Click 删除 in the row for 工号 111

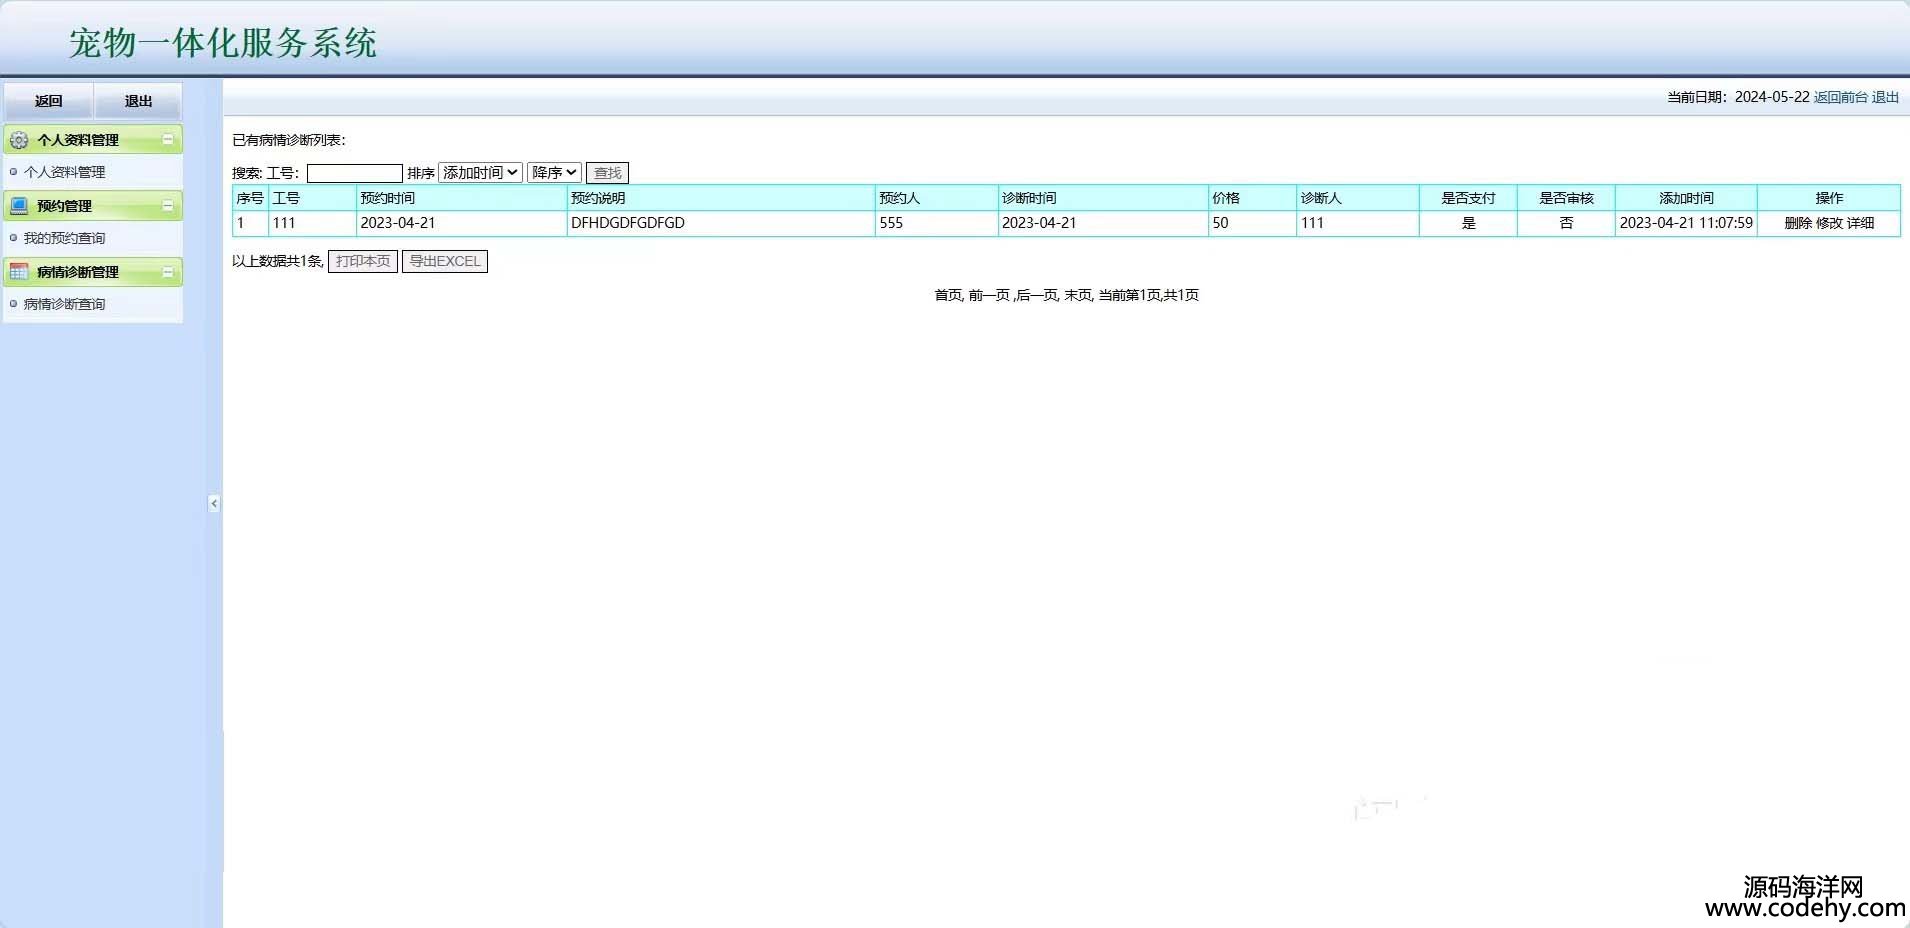coord(1798,223)
